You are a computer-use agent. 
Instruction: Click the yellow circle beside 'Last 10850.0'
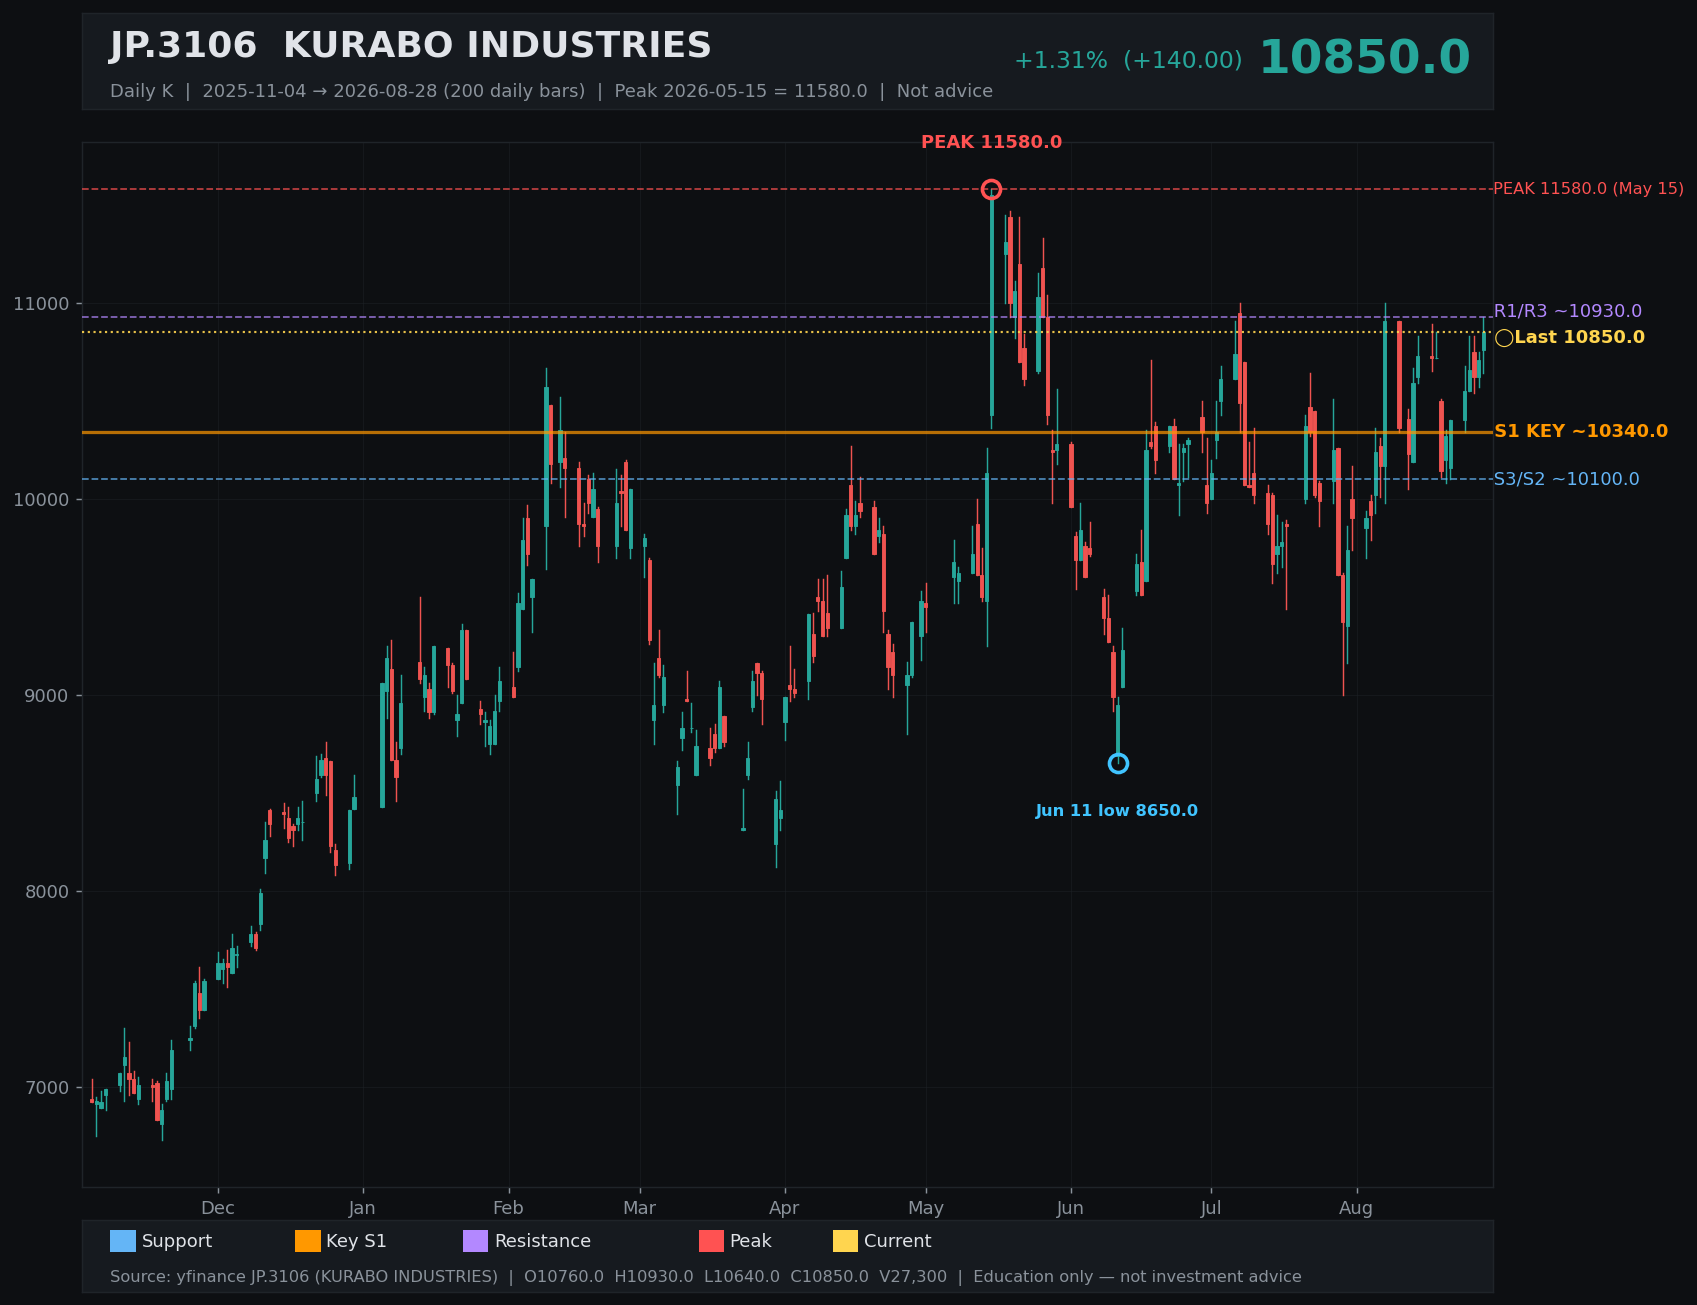1504,338
